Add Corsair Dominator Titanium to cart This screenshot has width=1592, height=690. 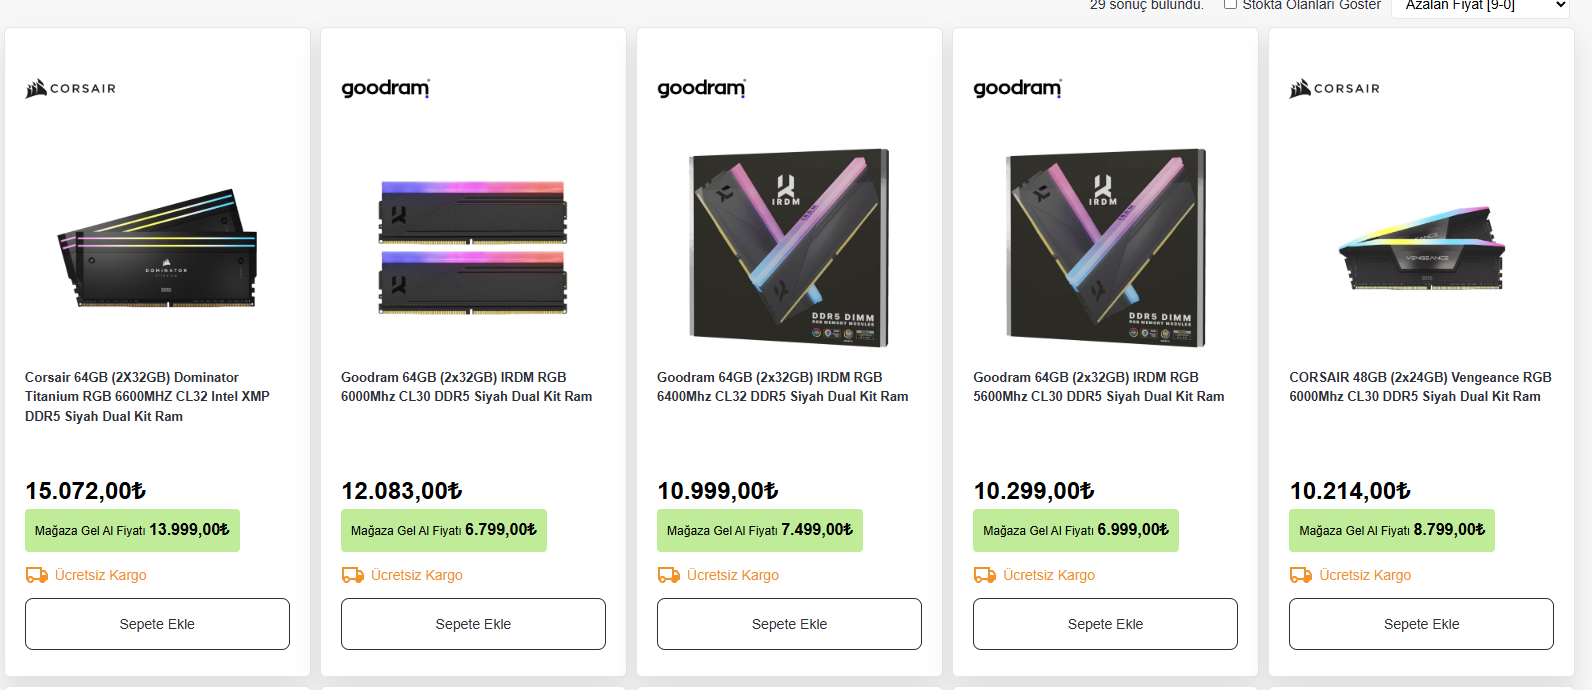pos(157,624)
